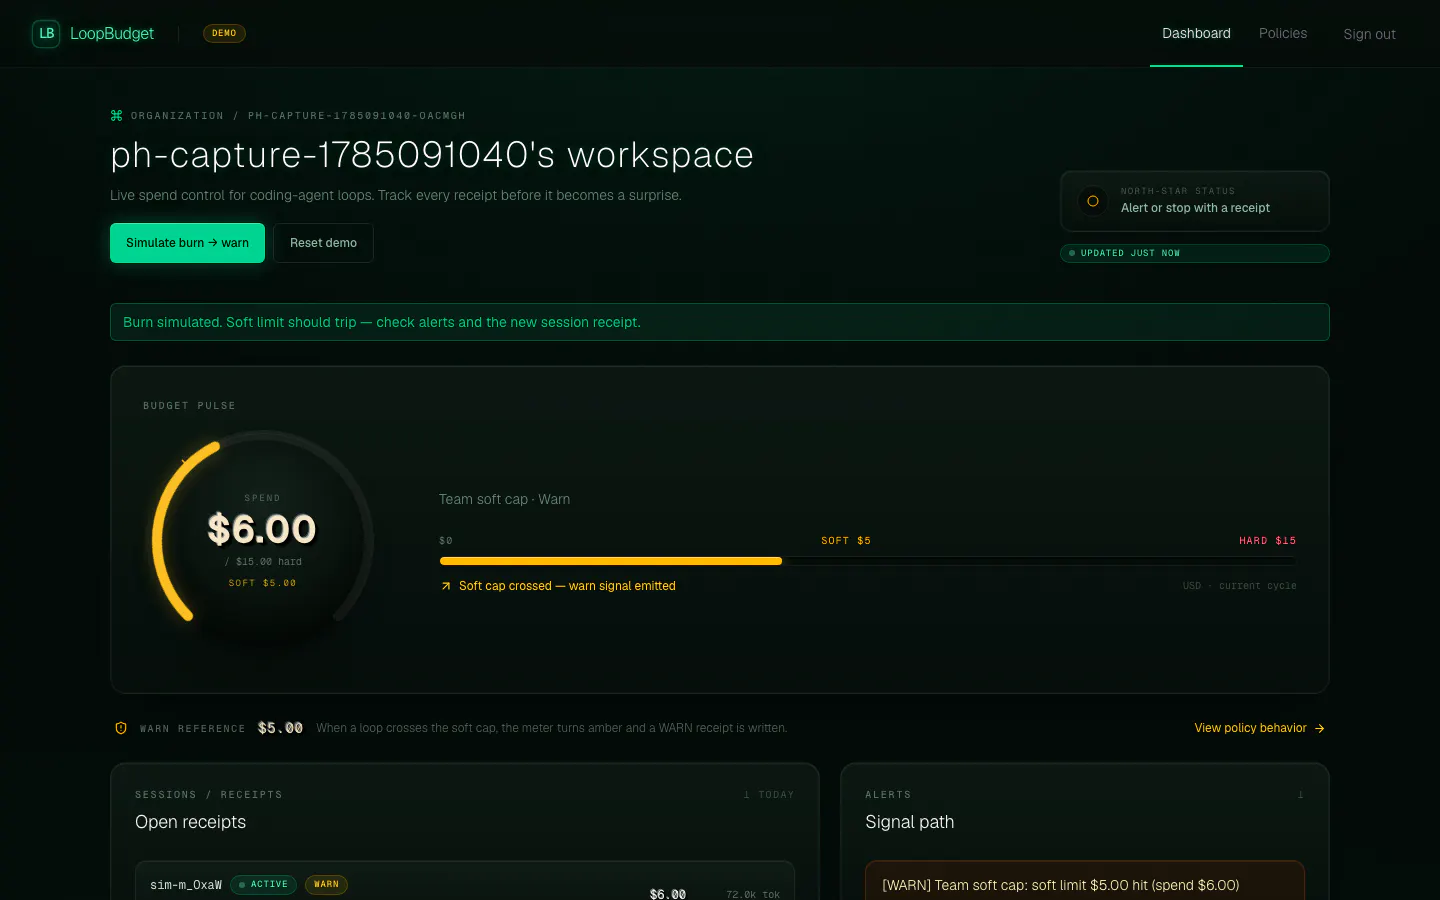This screenshot has height=900, width=1440.
Task: Click the warn reference shield icon
Action: [121, 728]
